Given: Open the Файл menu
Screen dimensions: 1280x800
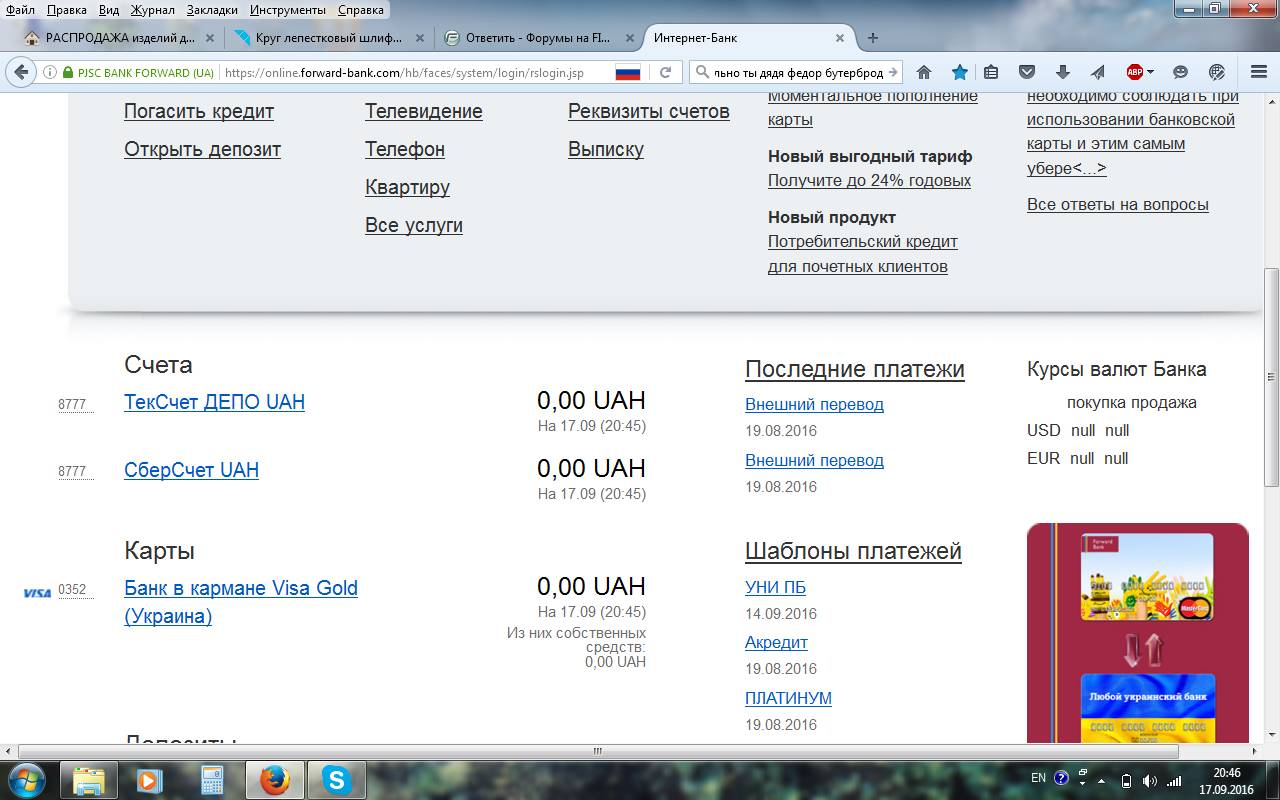Looking at the screenshot, I should [20, 10].
